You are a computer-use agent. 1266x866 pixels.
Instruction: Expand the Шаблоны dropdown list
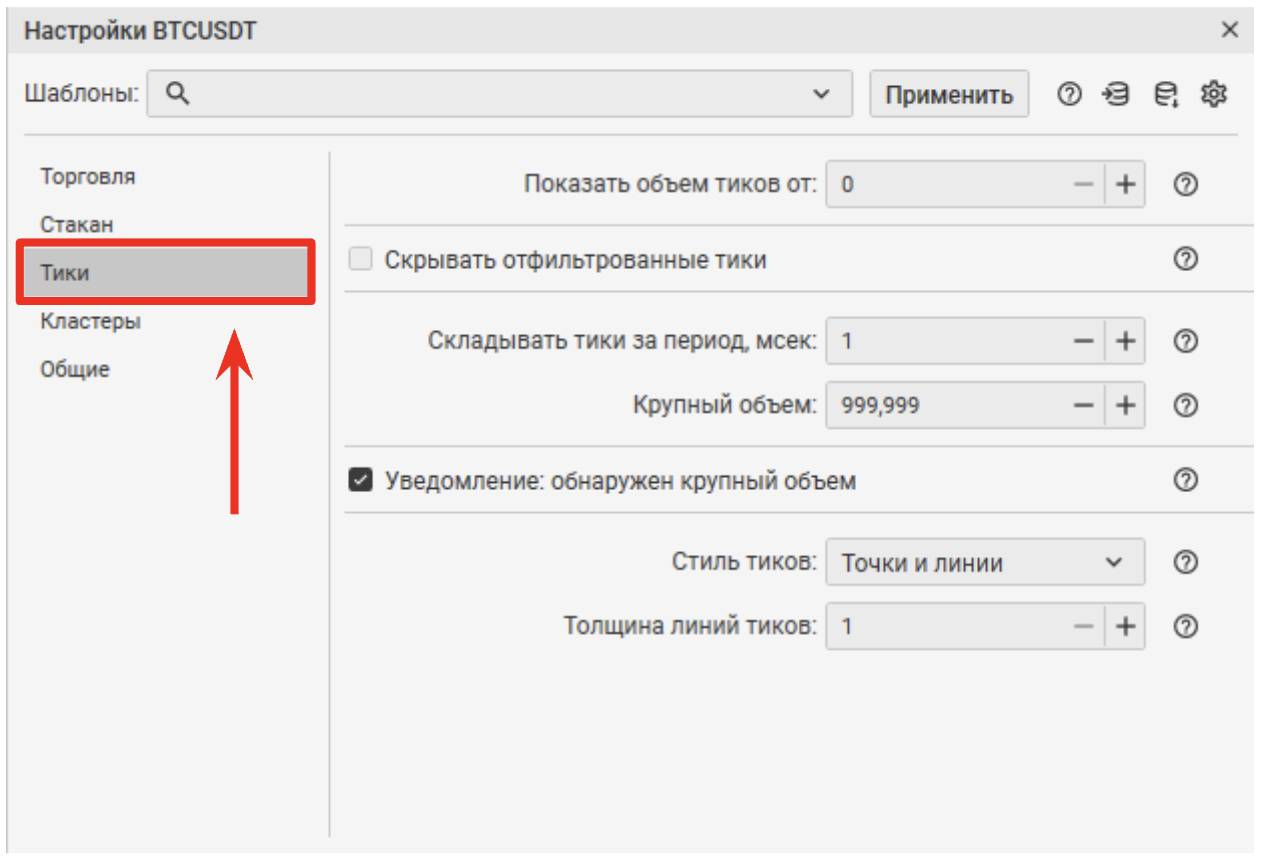coord(822,93)
